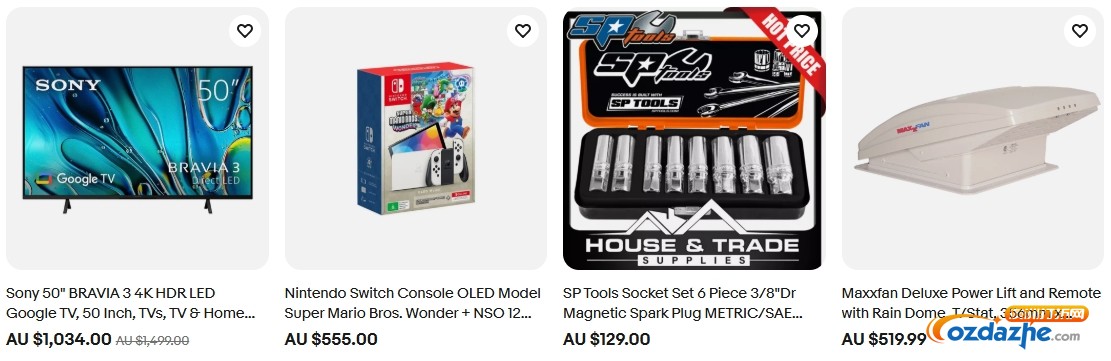This screenshot has width=1111, height=361.
Task: Click the struck-through AU $1,499.00 price
Action: coord(152,340)
